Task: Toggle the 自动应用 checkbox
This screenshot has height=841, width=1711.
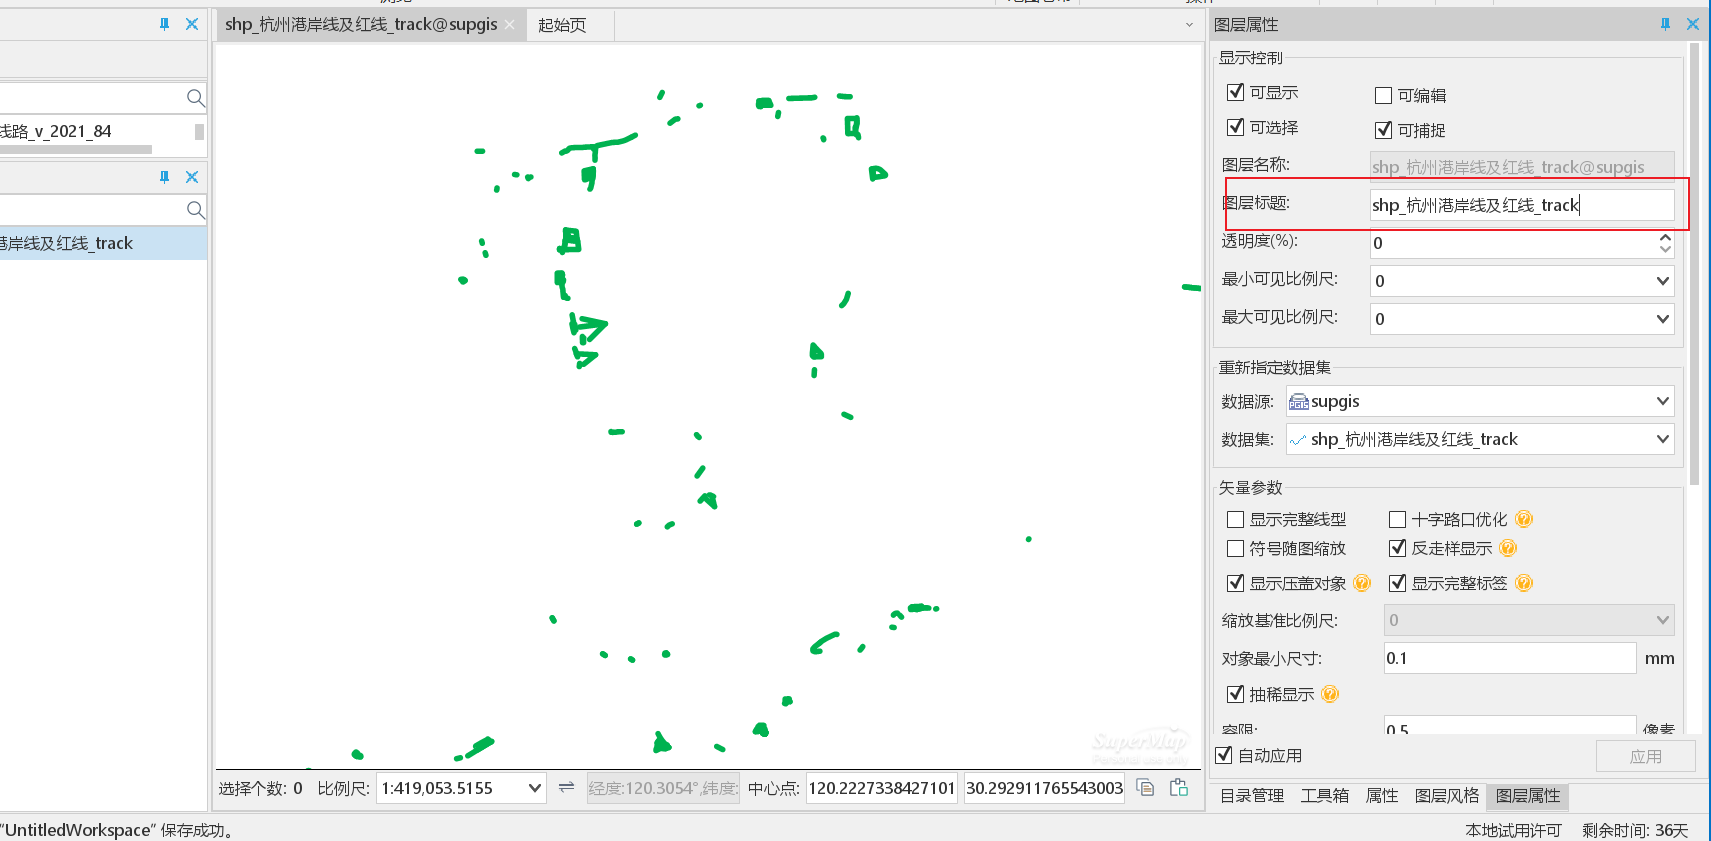Action: pos(1224,755)
